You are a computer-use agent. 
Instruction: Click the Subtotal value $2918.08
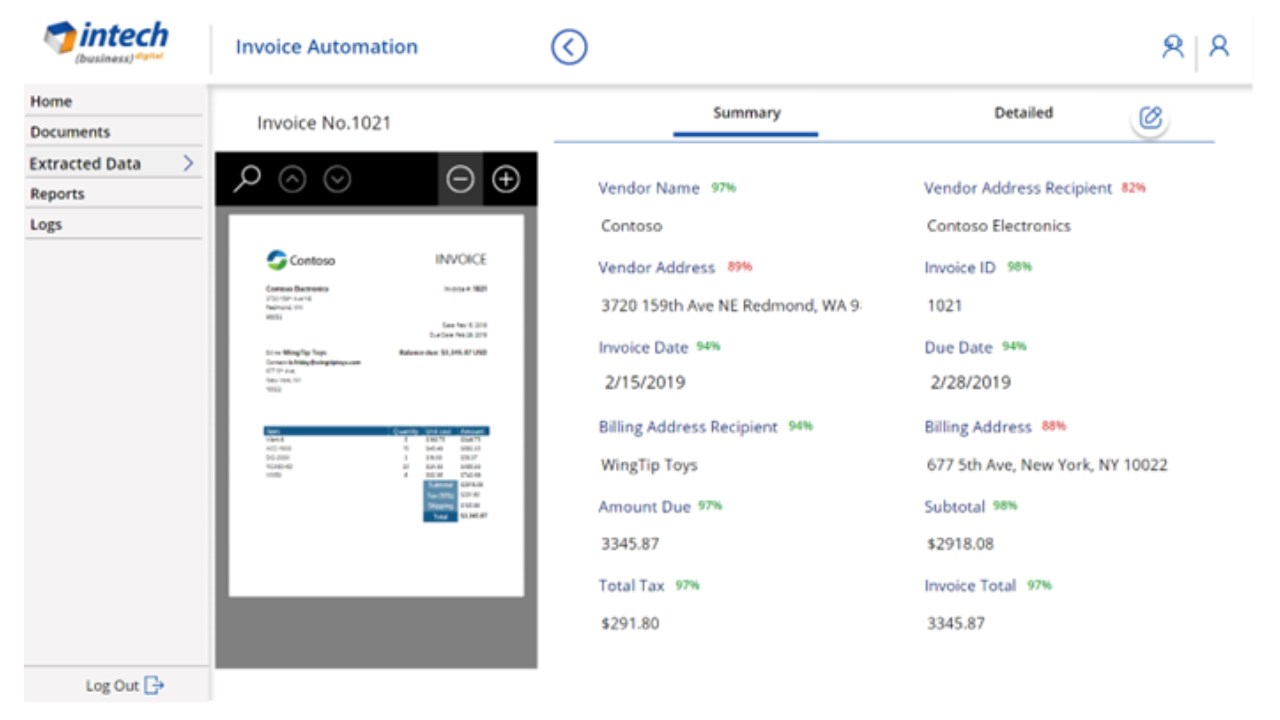pyautogui.click(x=960, y=544)
